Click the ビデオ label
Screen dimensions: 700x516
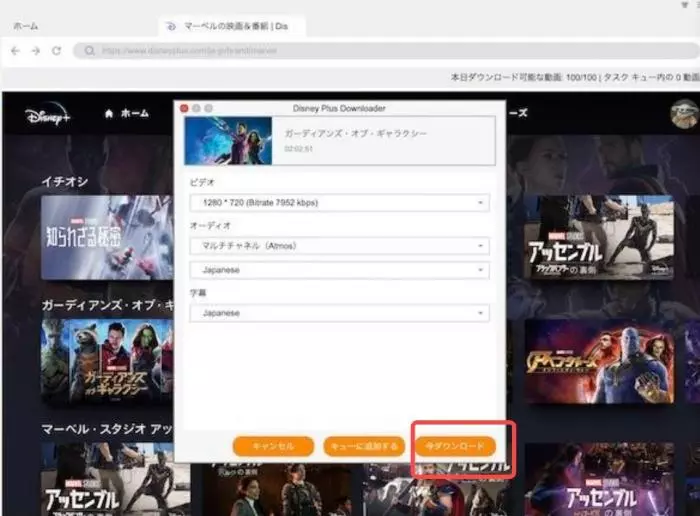pyautogui.click(x=202, y=183)
